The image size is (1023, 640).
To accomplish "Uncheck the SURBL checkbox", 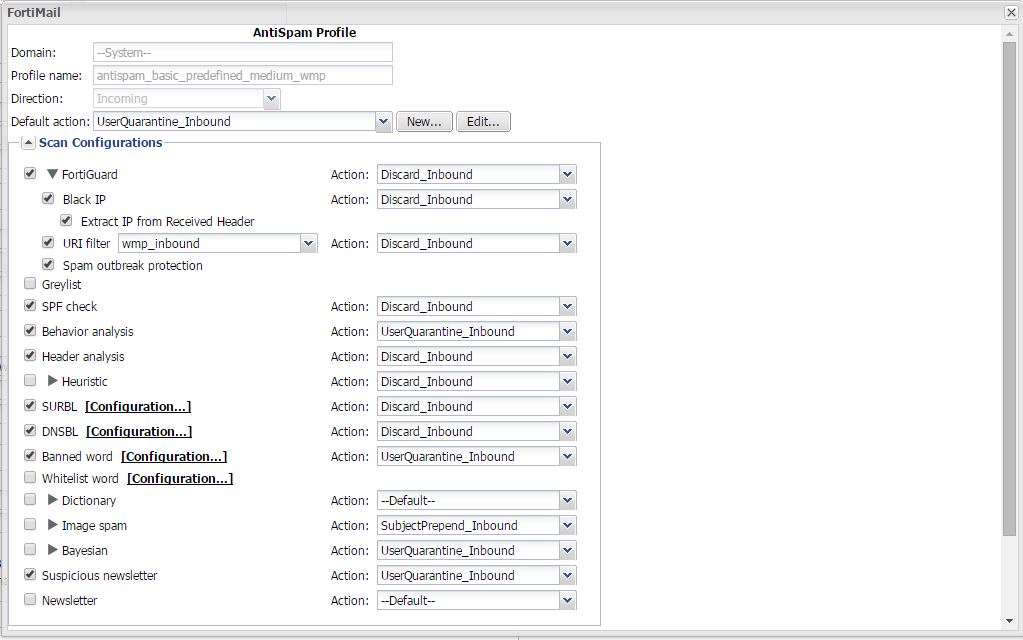I will (30, 405).
